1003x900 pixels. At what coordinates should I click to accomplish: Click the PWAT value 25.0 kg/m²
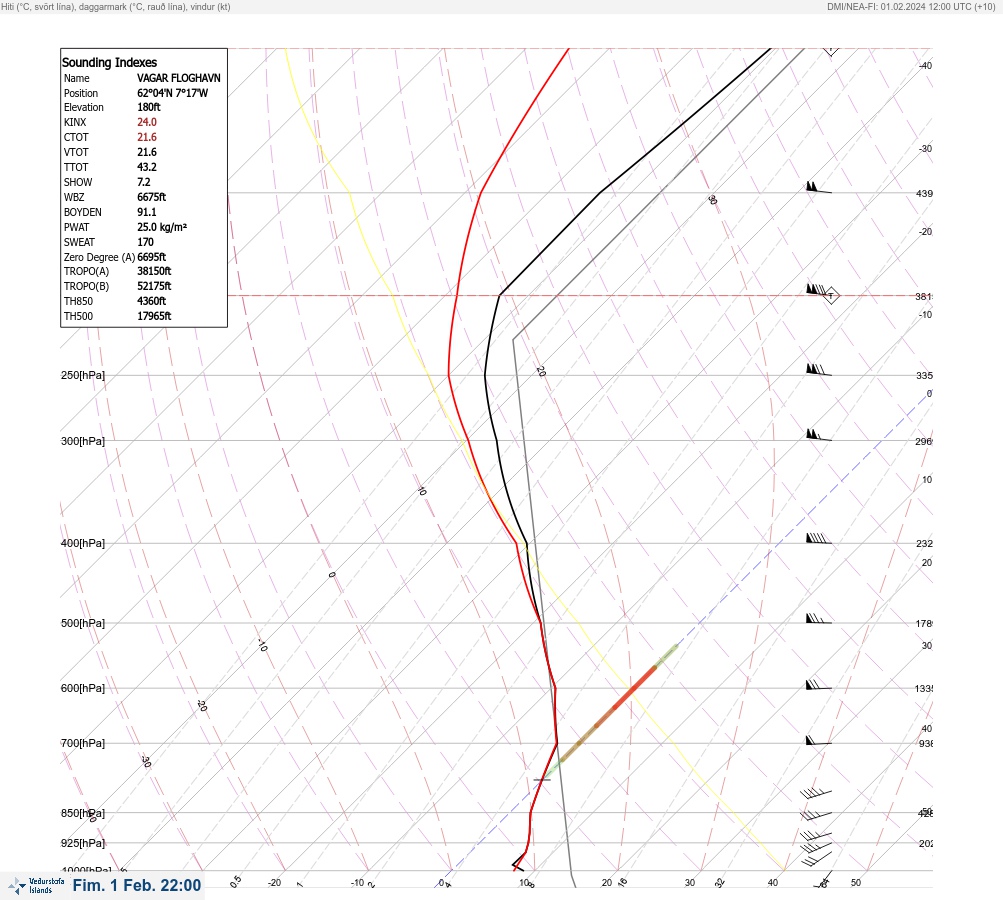tap(162, 227)
